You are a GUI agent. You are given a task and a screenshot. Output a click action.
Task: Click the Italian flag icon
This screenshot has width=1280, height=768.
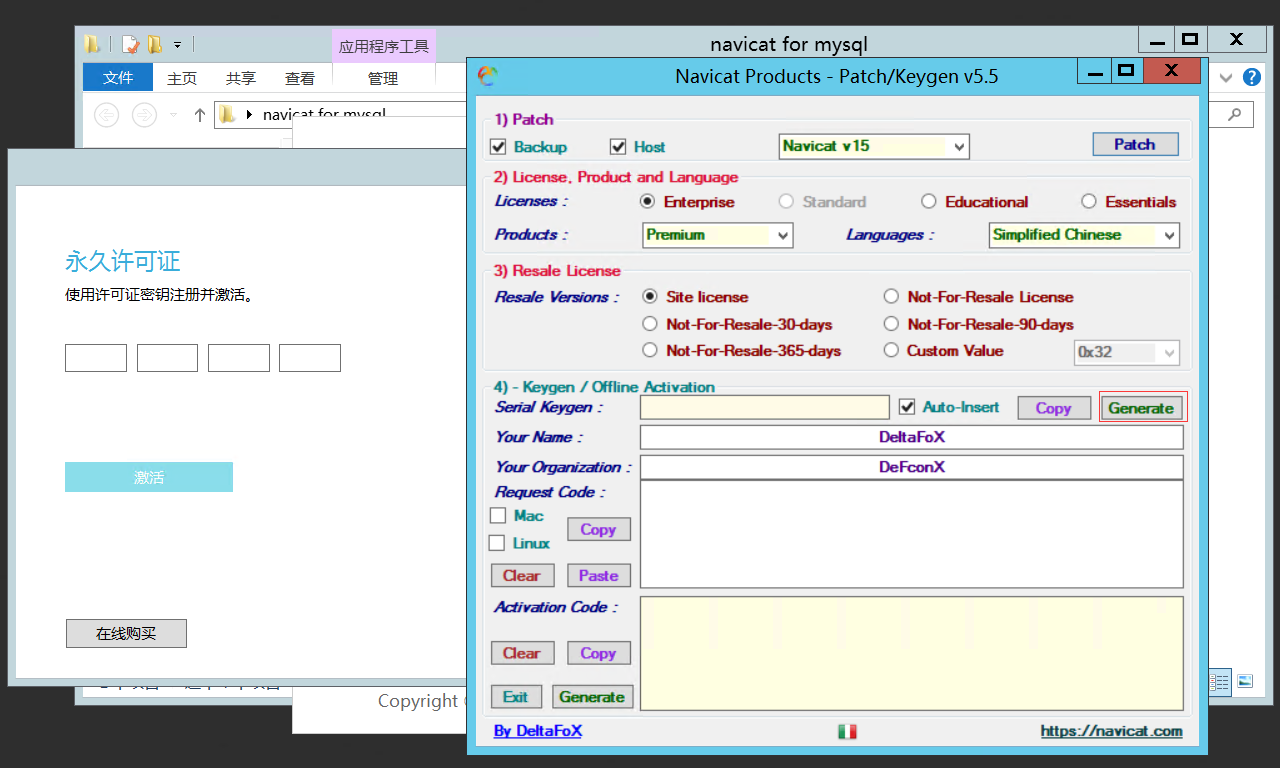tap(847, 732)
